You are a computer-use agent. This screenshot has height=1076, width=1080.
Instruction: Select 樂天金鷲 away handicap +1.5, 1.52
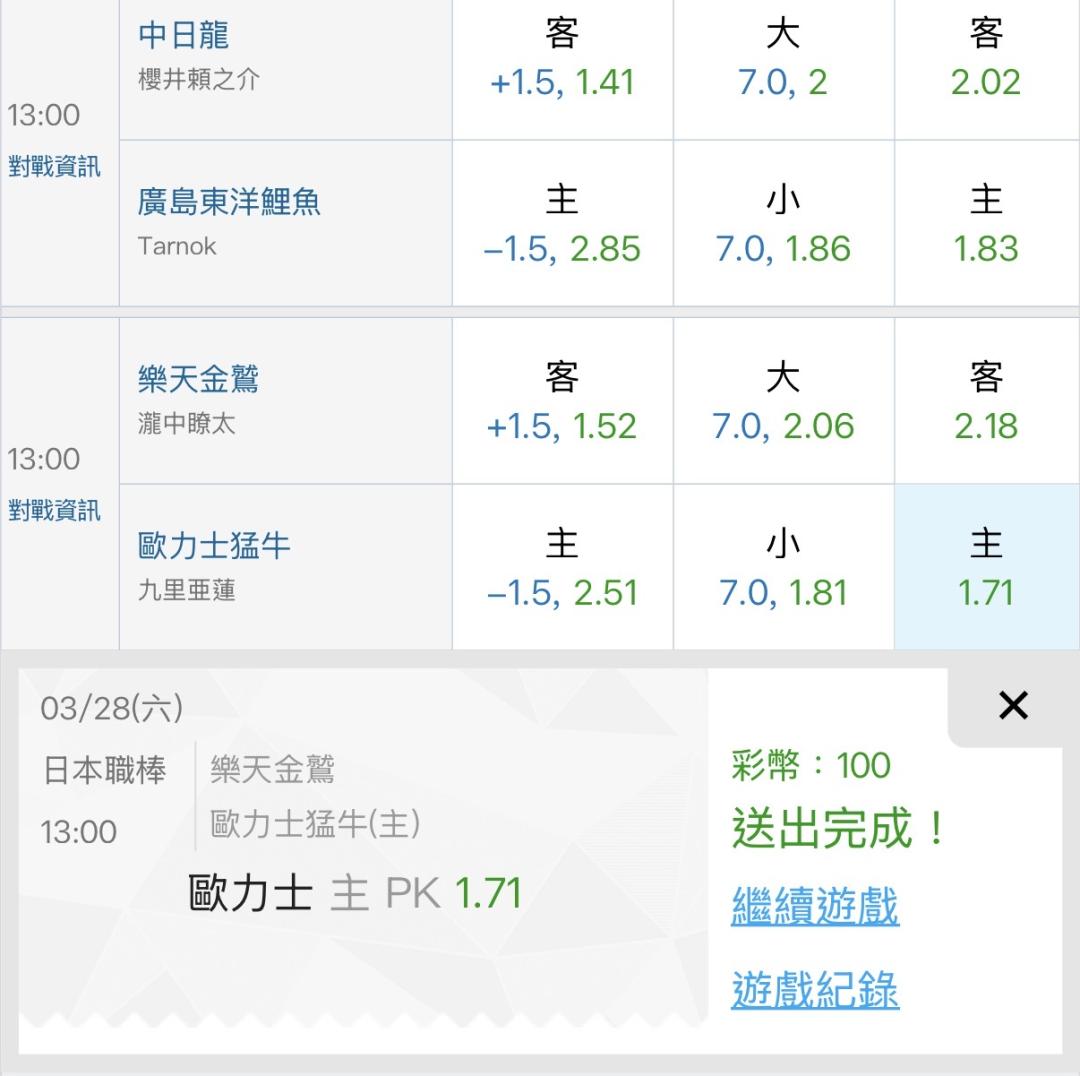coord(562,402)
